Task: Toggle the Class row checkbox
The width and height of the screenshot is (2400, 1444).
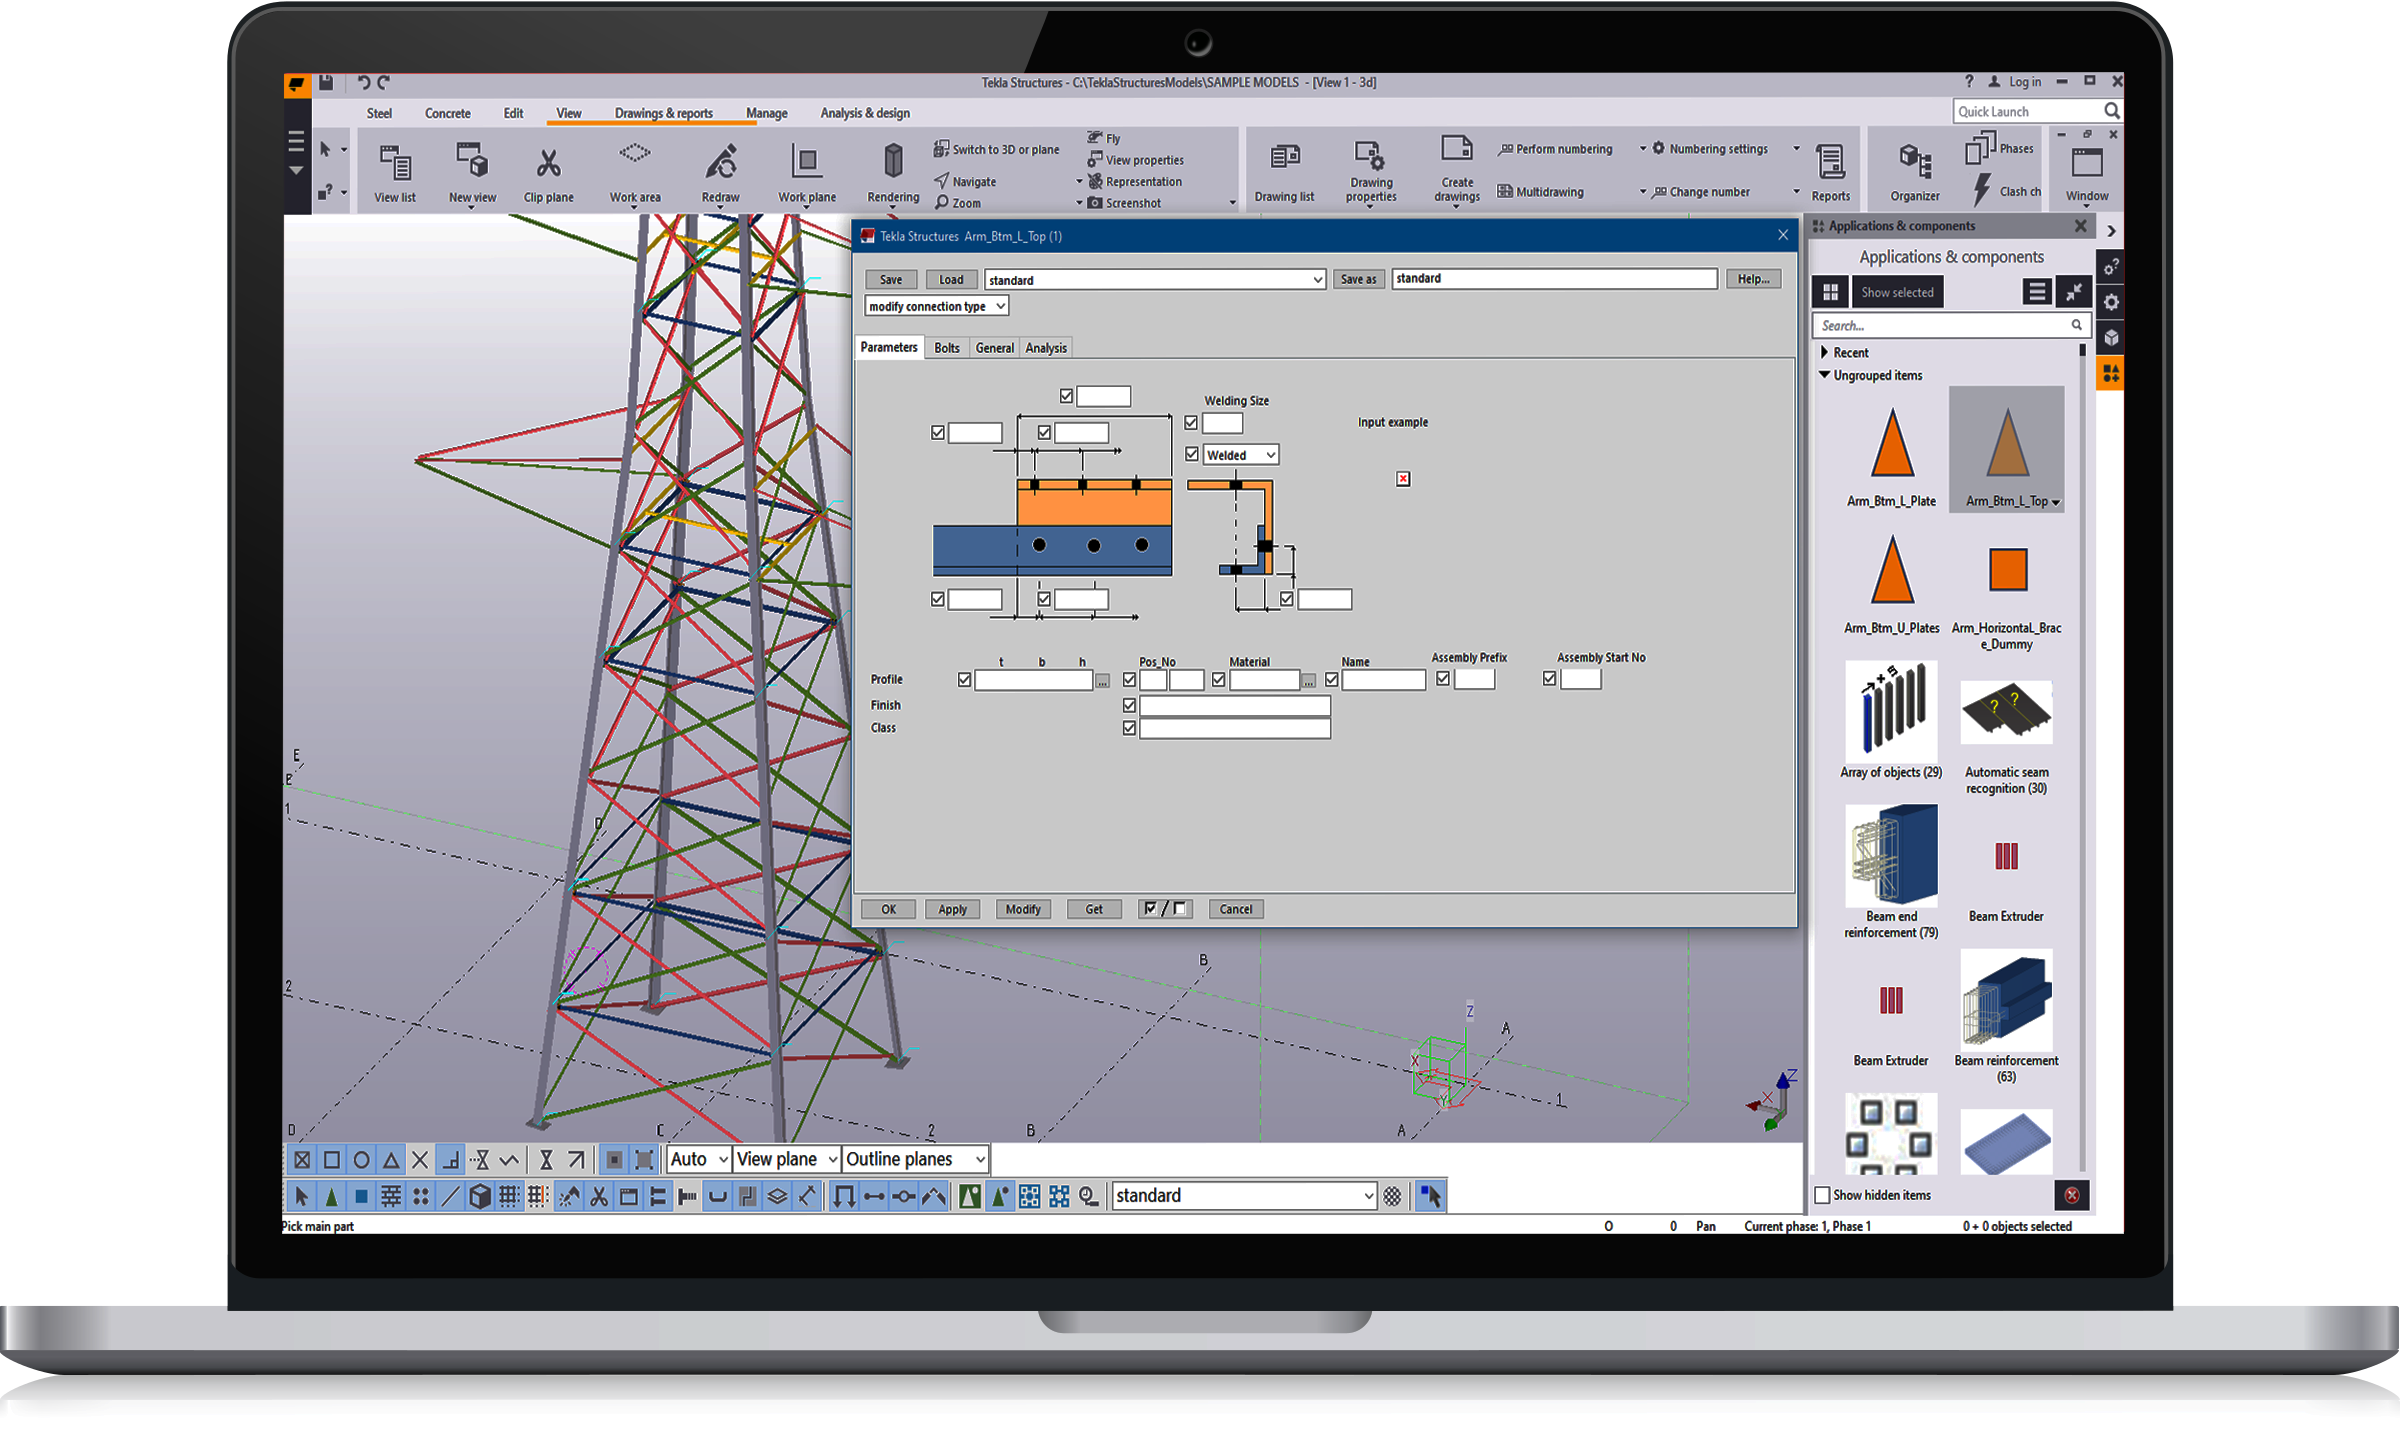Action: click(1129, 728)
